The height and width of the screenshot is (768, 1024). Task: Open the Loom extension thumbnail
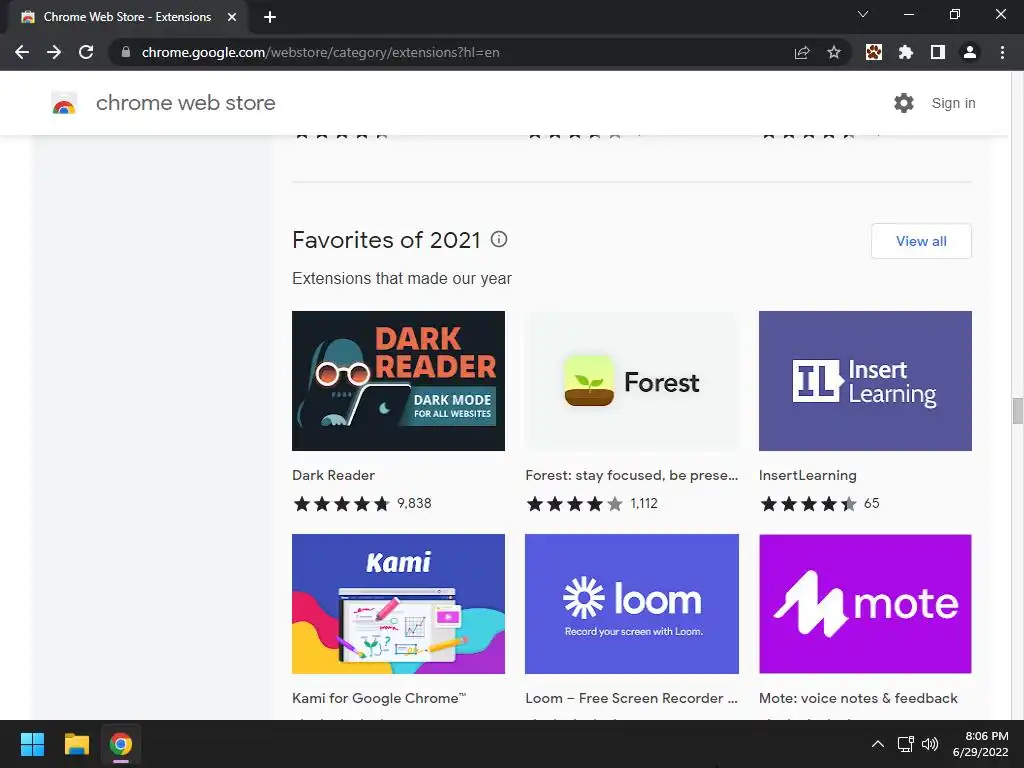click(x=632, y=604)
